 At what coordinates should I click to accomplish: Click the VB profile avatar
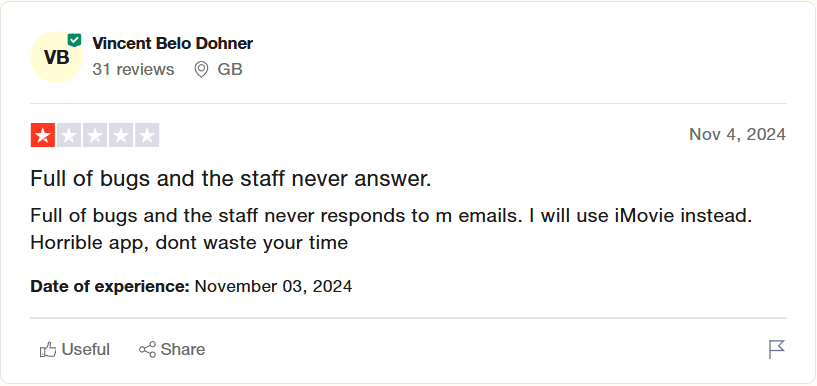pos(56,57)
